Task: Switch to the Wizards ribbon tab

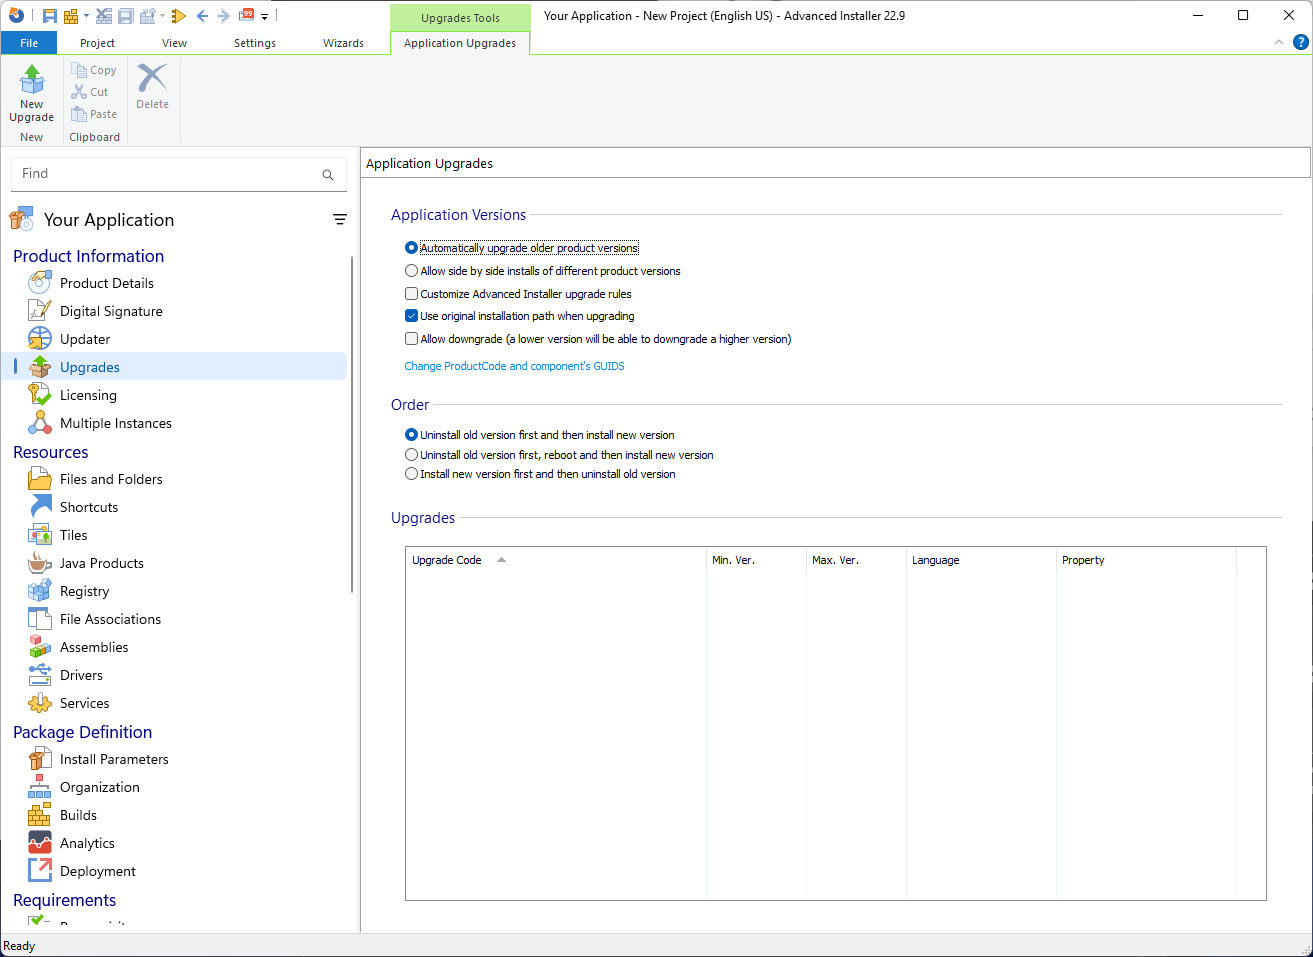Action: click(x=343, y=43)
